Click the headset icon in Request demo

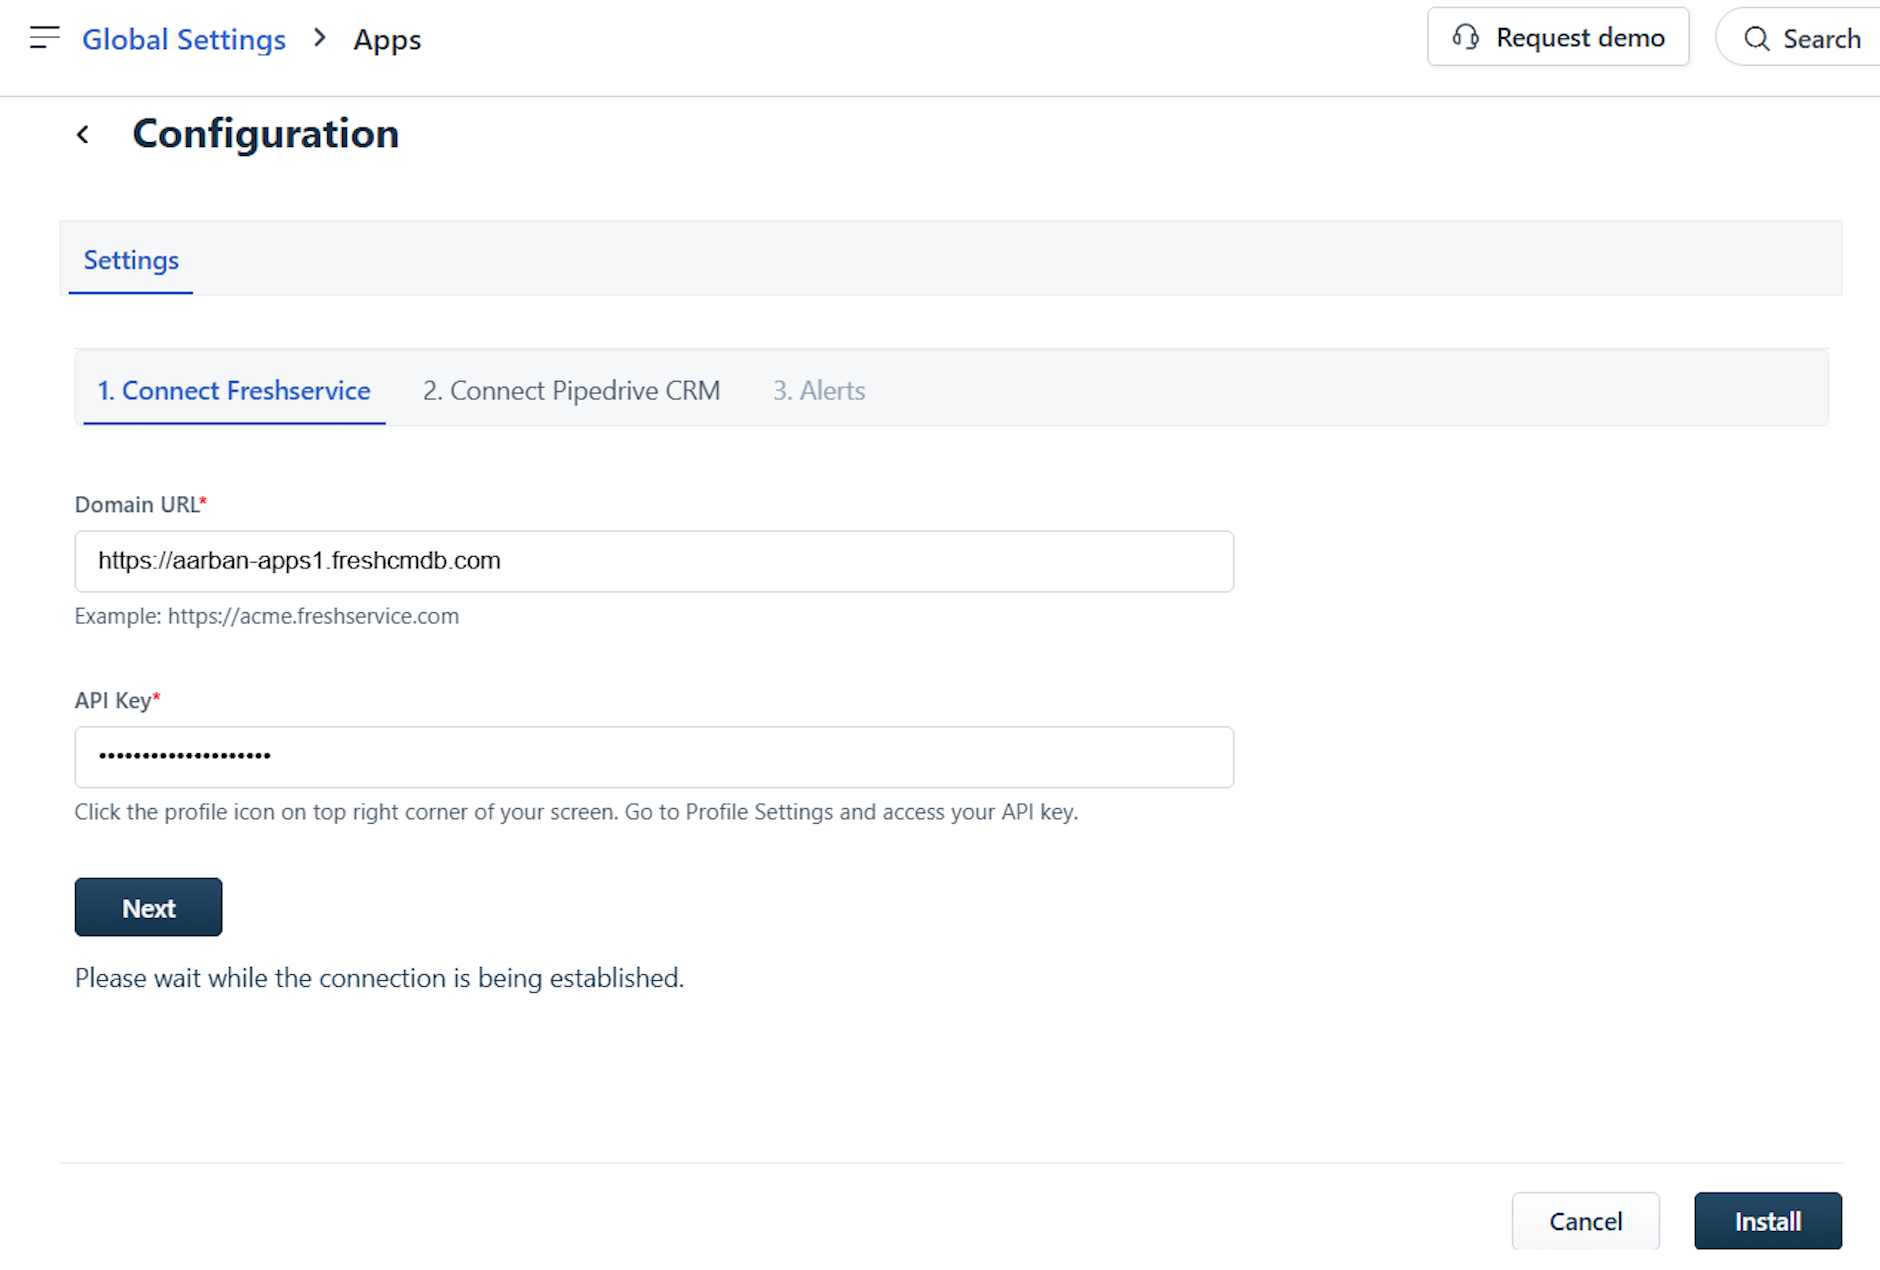click(1466, 38)
